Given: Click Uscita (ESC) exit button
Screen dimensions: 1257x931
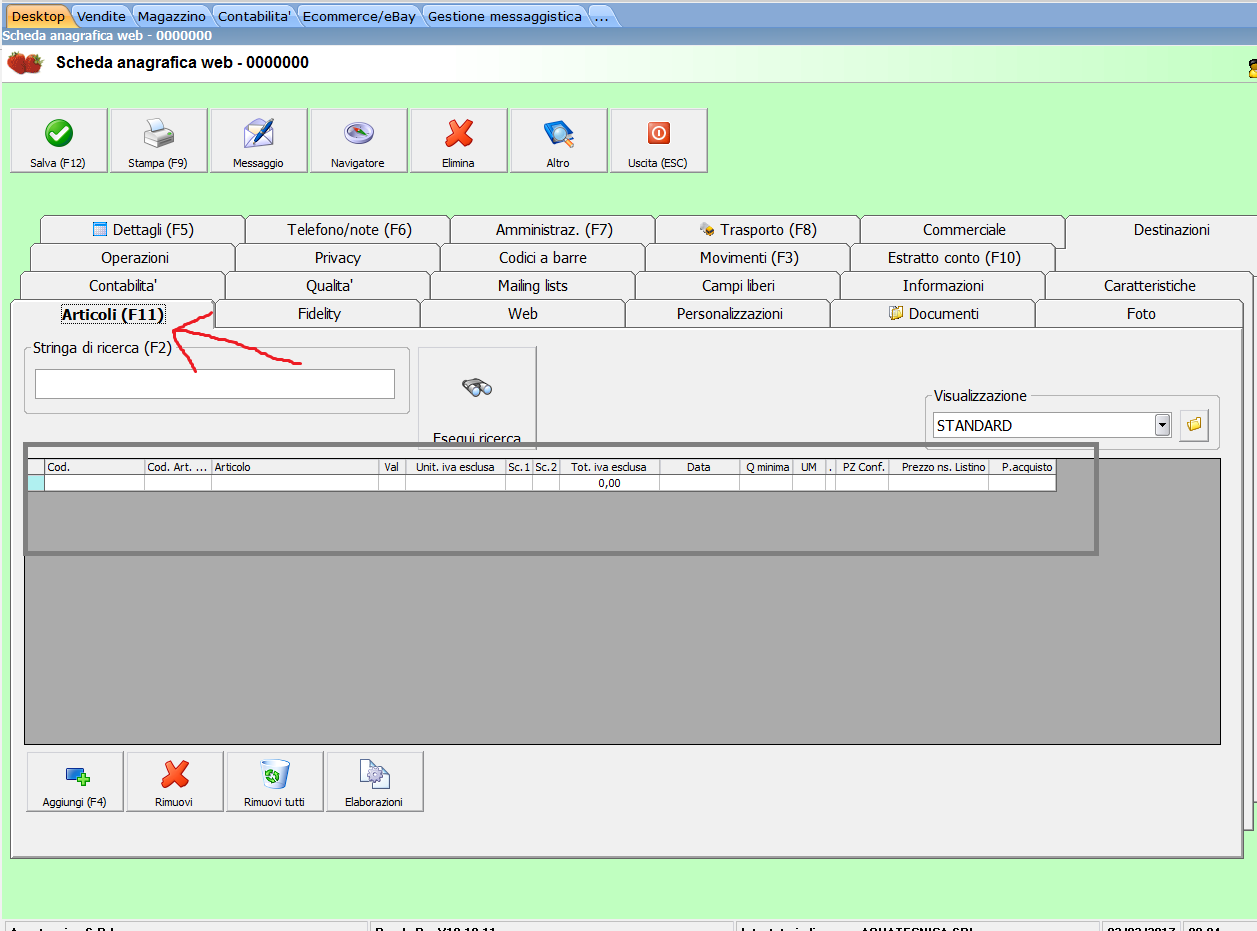Looking at the screenshot, I should click(x=659, y=141).
